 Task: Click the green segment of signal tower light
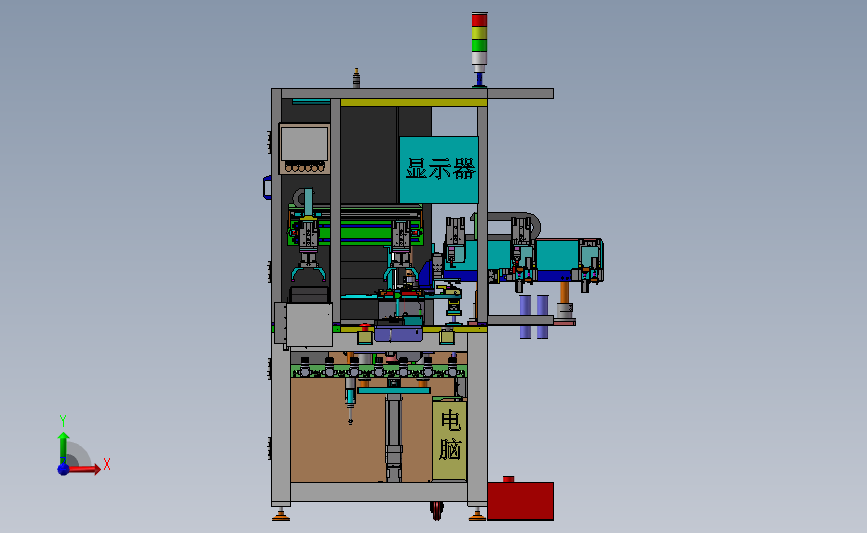coord(479,45)
